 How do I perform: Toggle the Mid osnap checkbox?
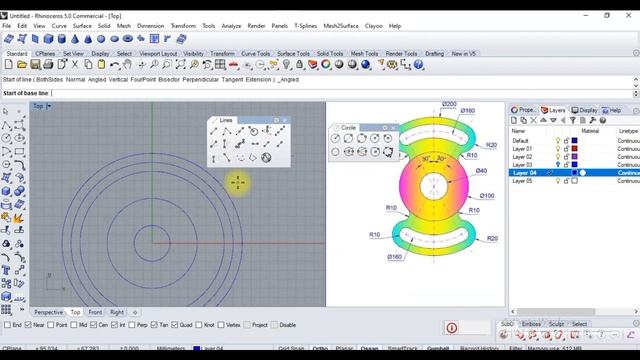tap(74, 325)
